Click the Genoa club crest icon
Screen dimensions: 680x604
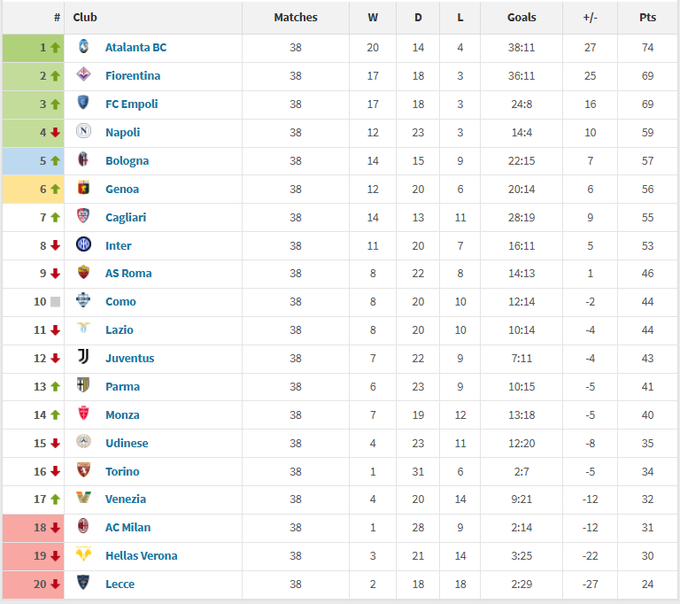pyautogui.click(x=84, y=188)
